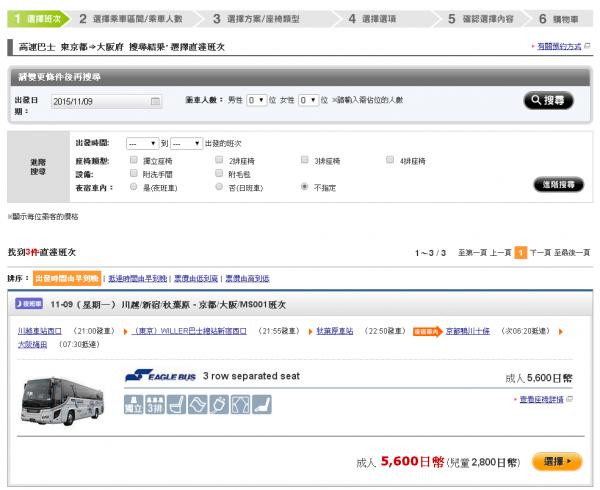600x490 pixels.
Task: Click the 3-row seat amenity icon
Action: click(155, 405)
